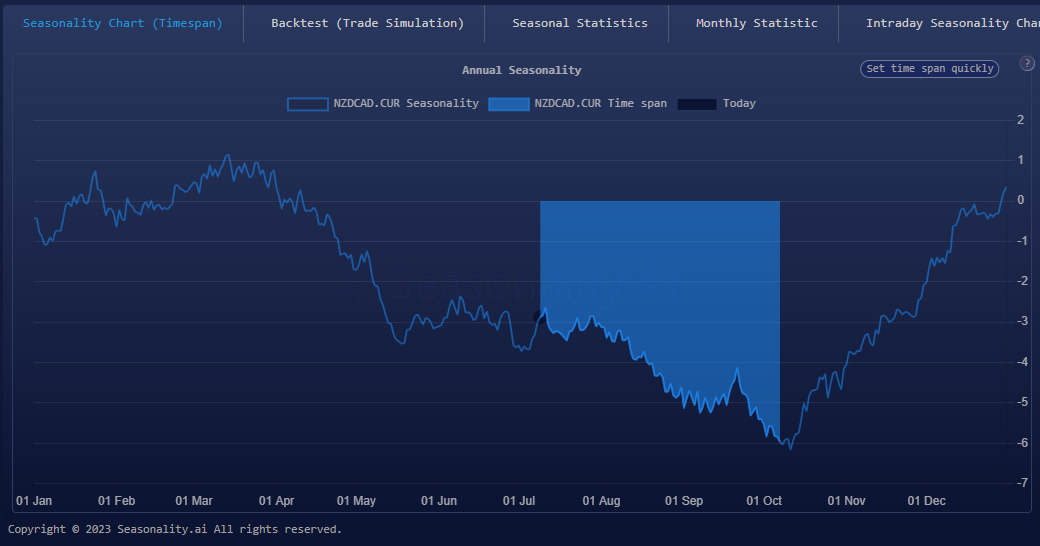Click the dark Today marker on the line
Image resolution: width=1040 pixels, height=546 pixels.
pyautogui.click(x=541, y=316)
